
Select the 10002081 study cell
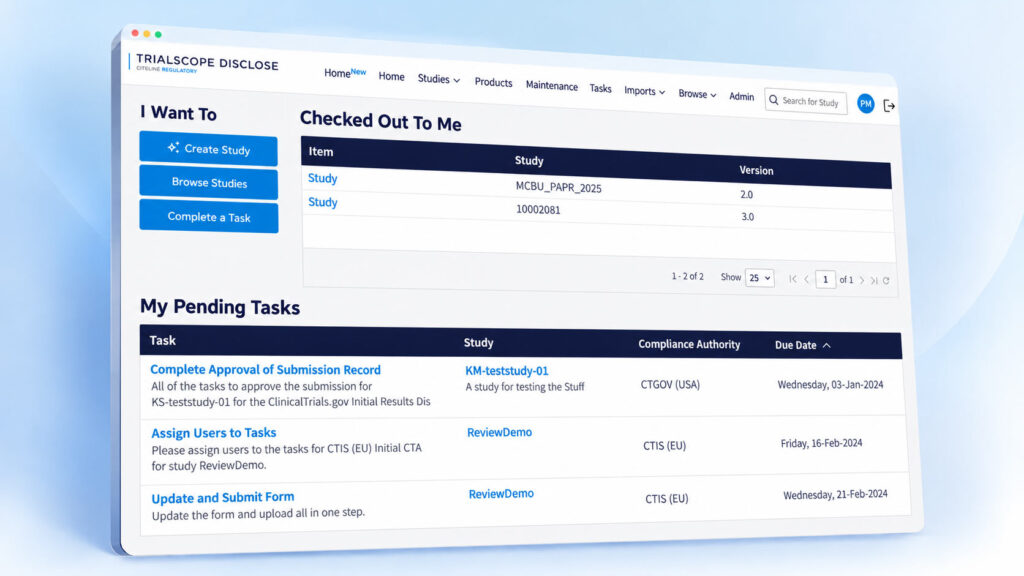coord(538,210)
